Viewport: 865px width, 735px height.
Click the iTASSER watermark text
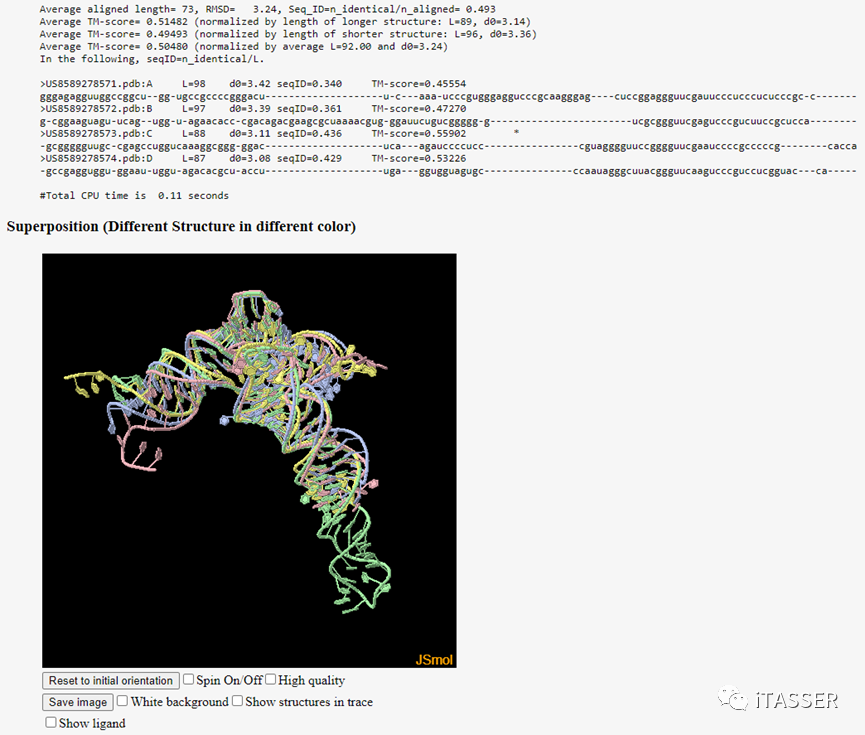coord(797,700)
